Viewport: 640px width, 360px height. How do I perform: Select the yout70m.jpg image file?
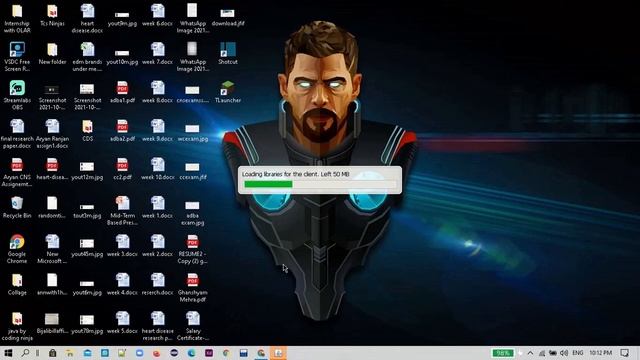click(x=87, y=324)
